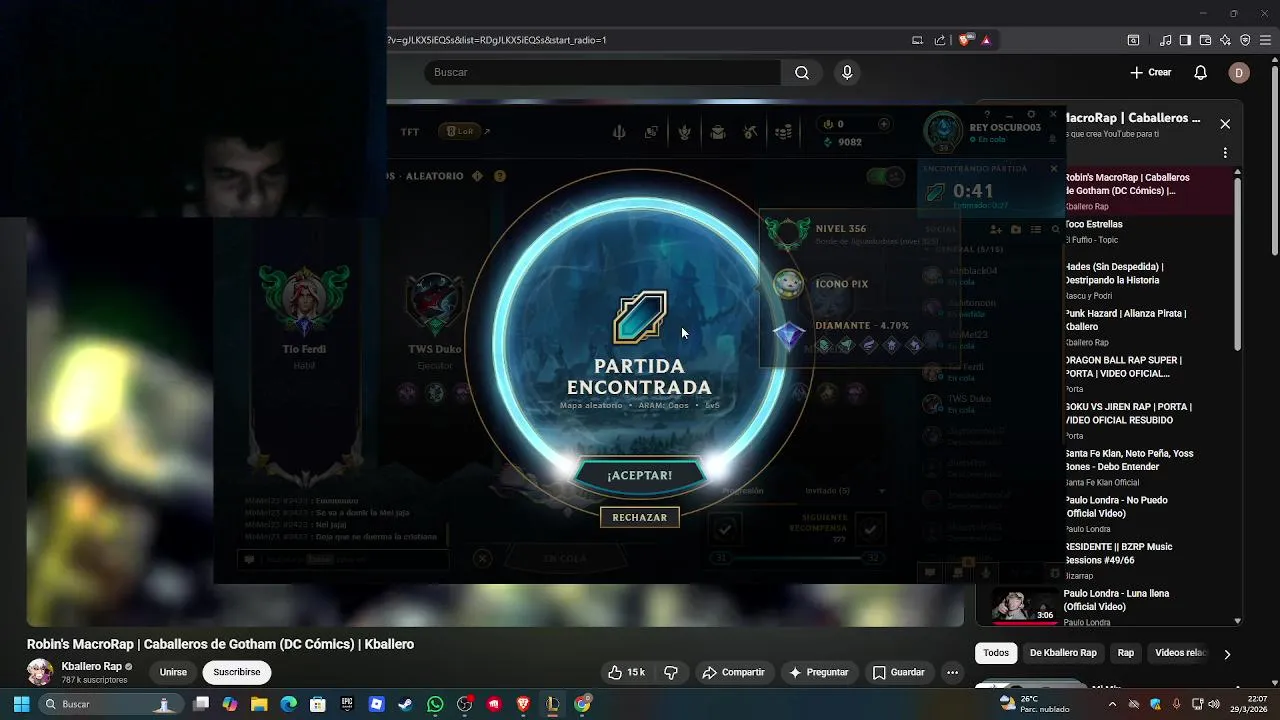
Task: Open the YouTube Crear menu
Action: tap(1151, 72)
